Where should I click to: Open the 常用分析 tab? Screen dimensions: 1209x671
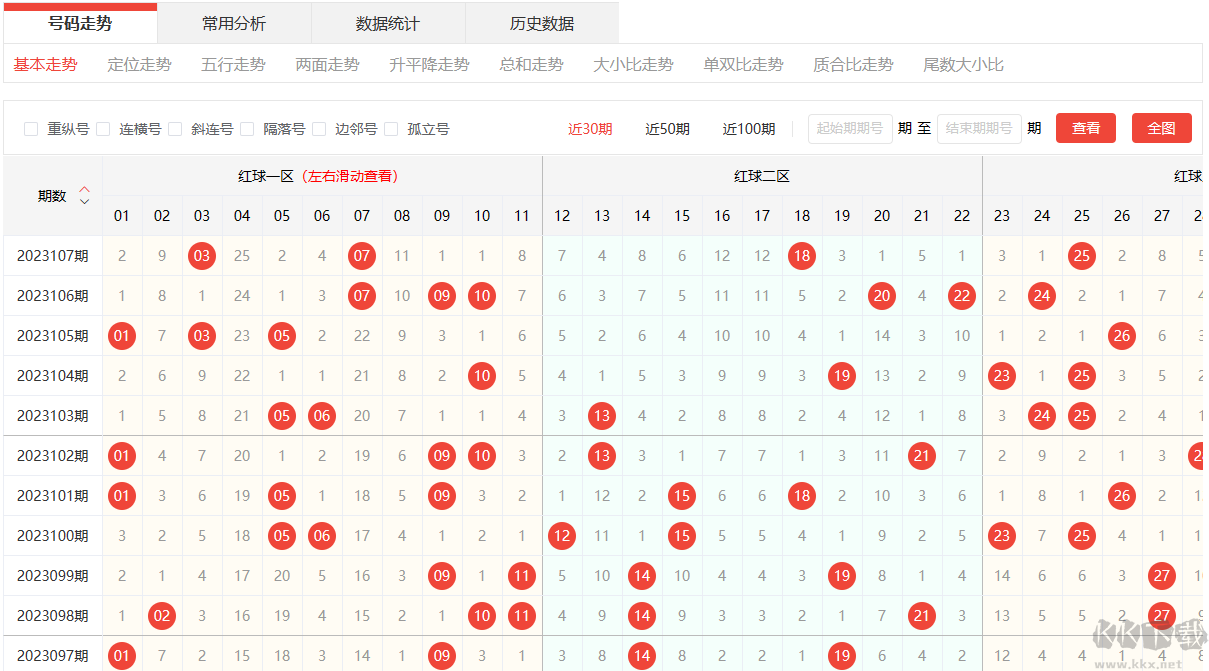click(234, 23)
